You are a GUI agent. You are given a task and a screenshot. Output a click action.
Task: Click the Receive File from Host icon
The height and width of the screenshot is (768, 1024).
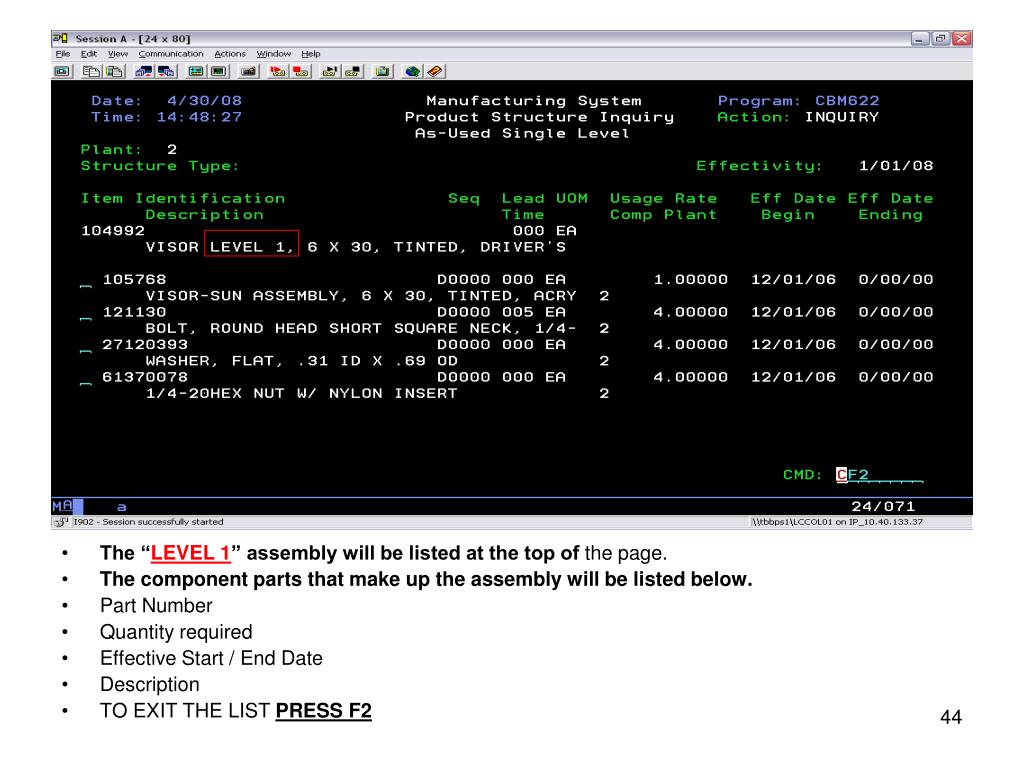[167, 71]
